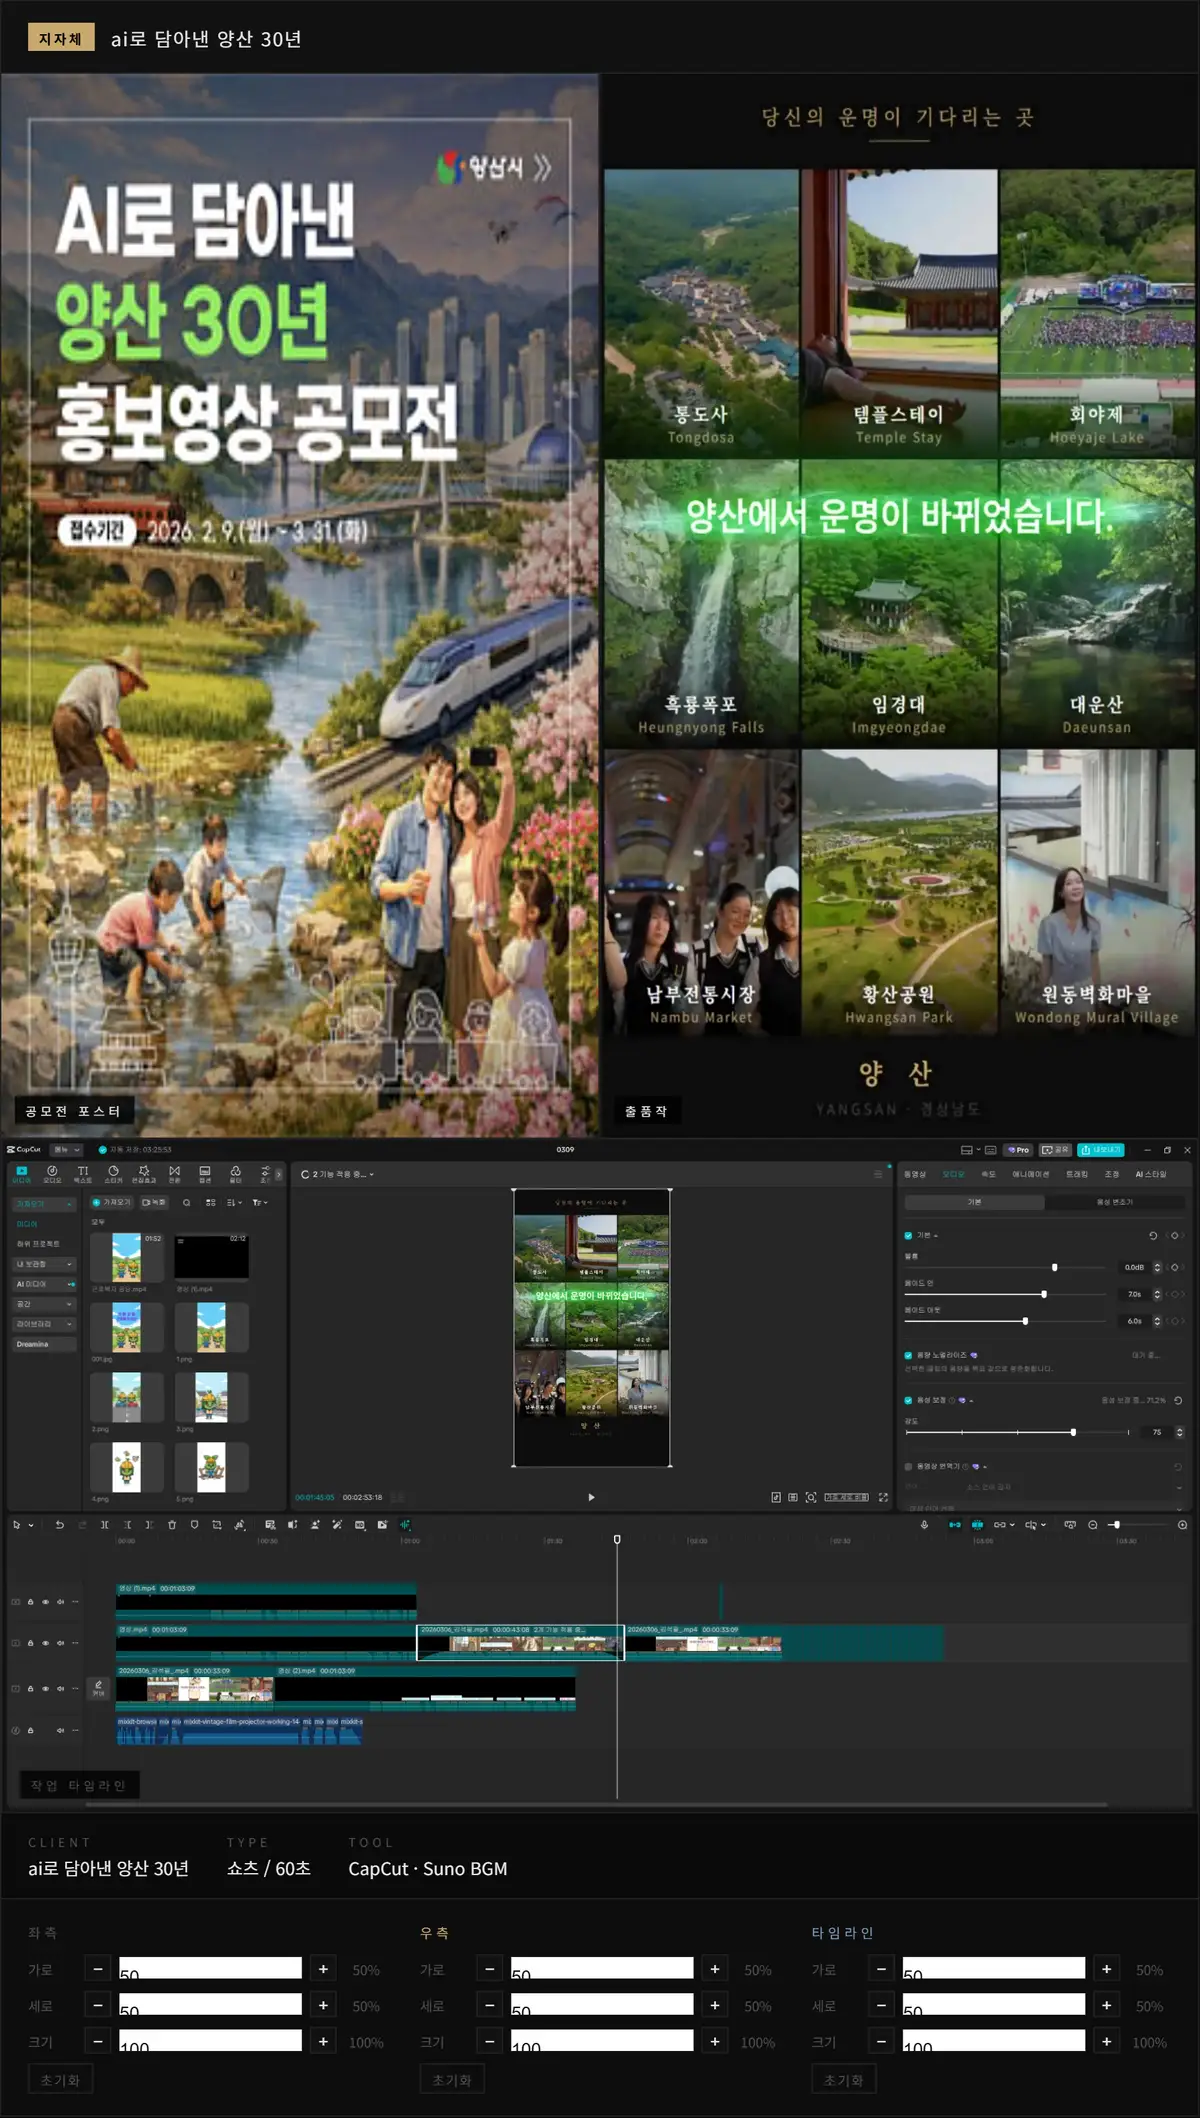Switch to the 속도 (speed) tab
This screenshot has height=2118, width=1200.
pos(988,1174)
